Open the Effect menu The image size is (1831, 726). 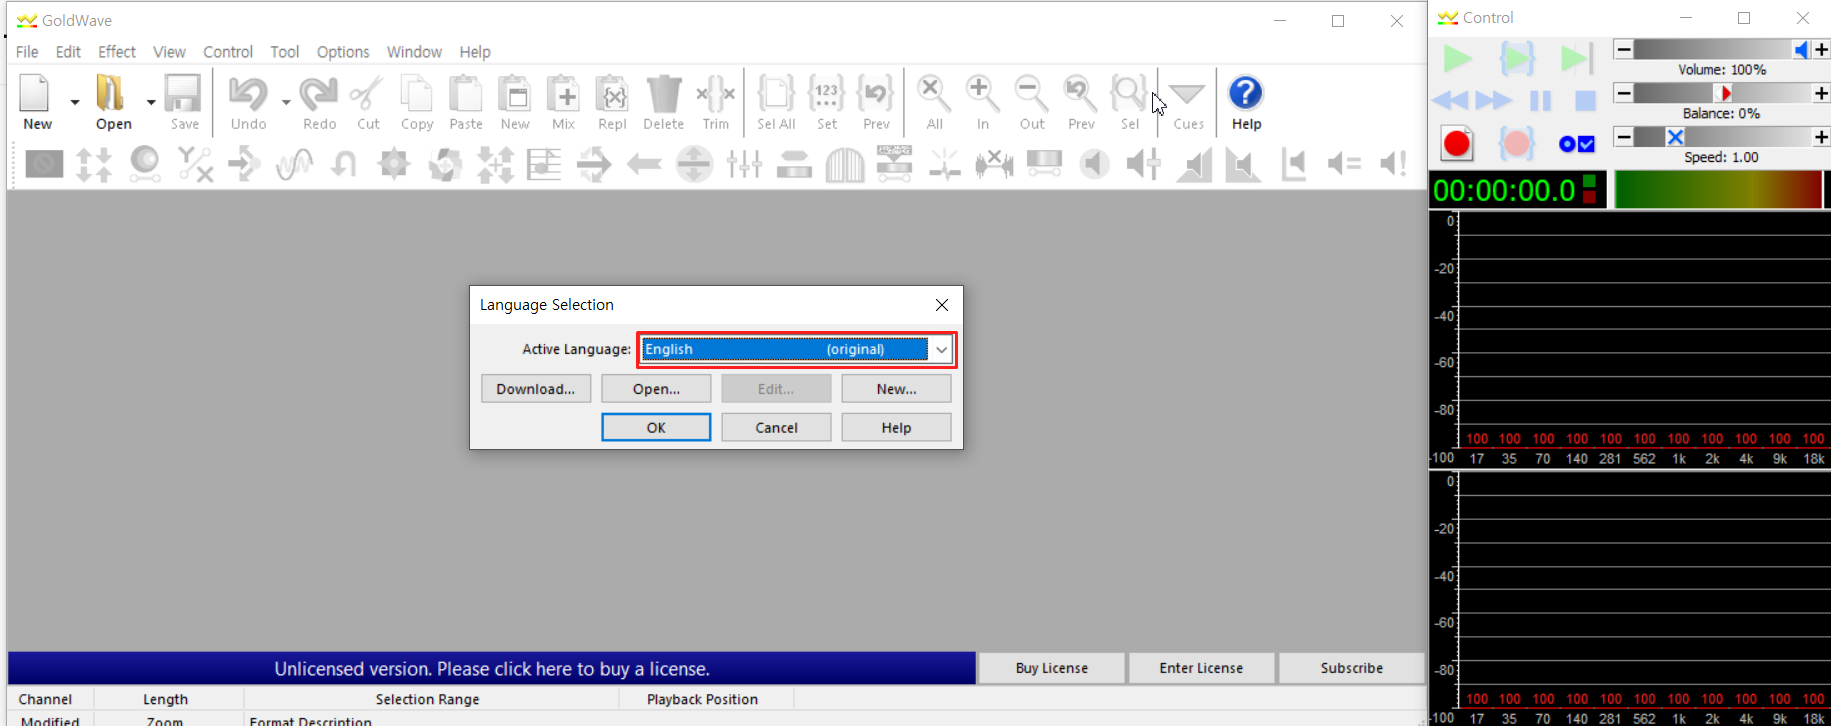117,52
